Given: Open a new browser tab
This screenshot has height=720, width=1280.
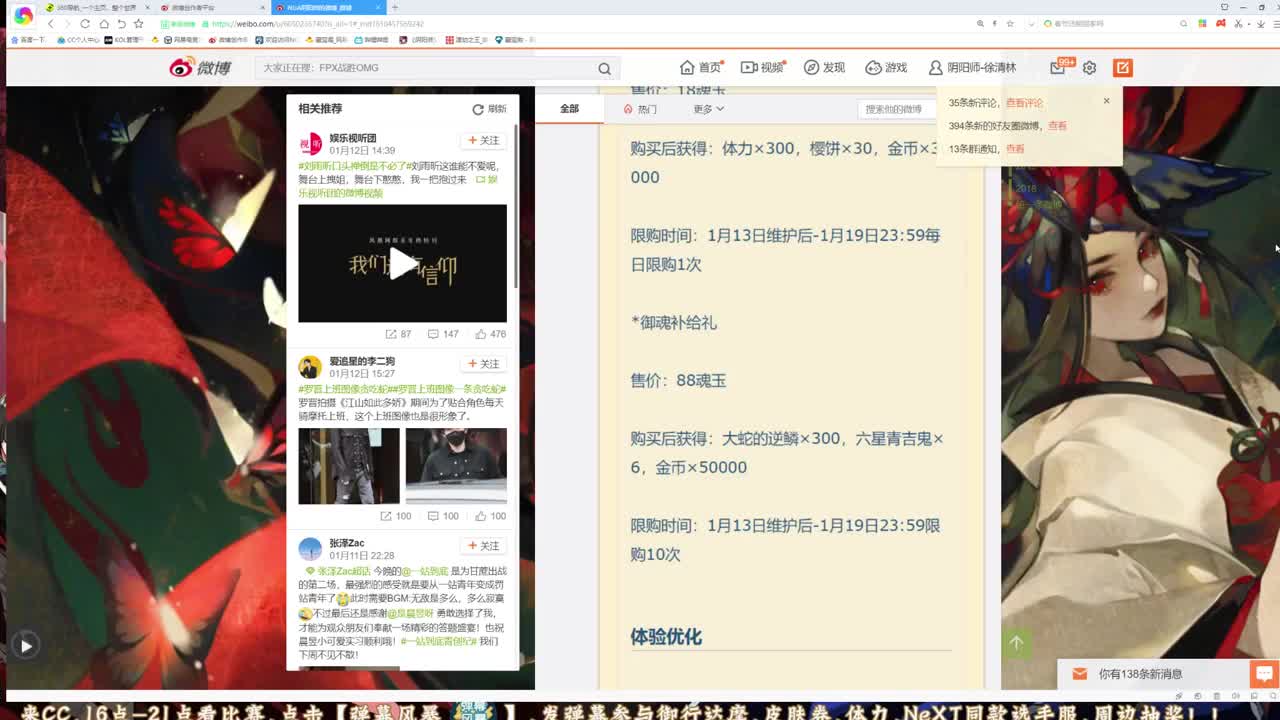Looking at the screenshot, I should 394,7.
